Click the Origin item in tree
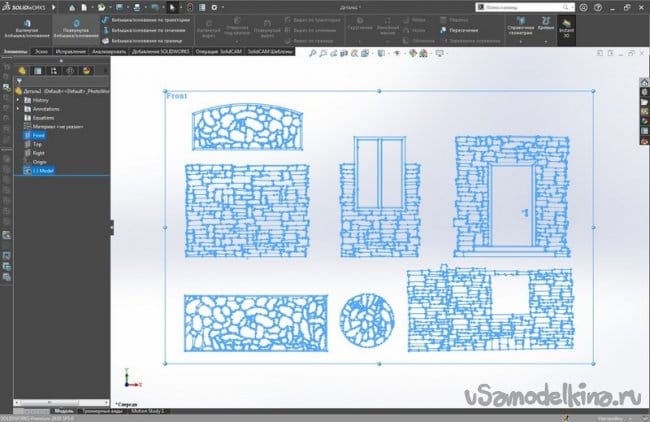The image size is (650, 422). point(40,161)
